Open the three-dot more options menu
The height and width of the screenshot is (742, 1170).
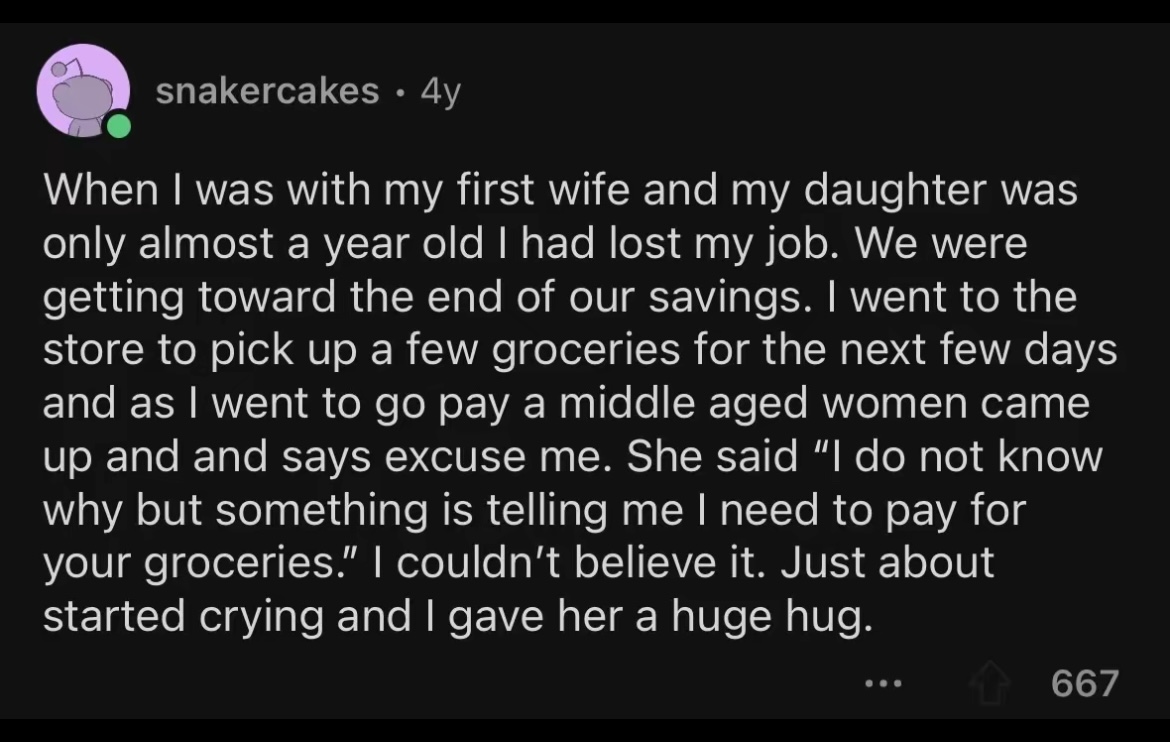tap(884, 685)
